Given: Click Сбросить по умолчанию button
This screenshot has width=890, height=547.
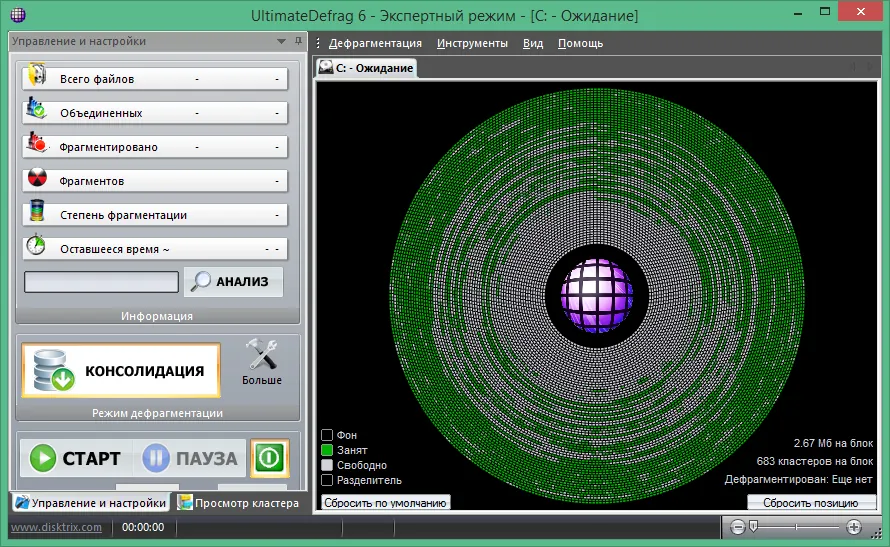Looking at the screenshot, I should 385,503.
